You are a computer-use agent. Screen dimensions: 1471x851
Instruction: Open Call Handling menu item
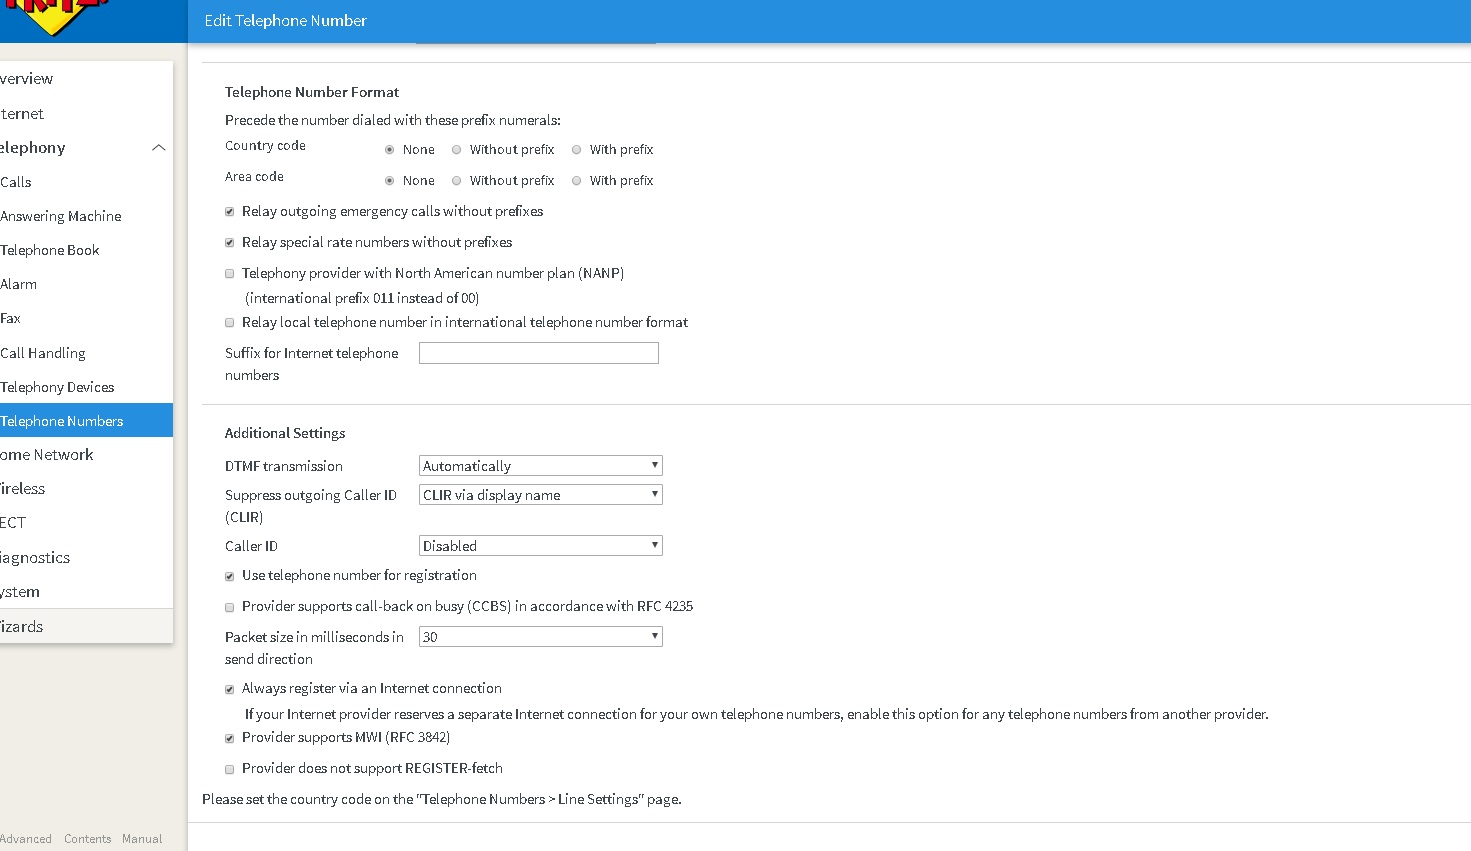43,353
